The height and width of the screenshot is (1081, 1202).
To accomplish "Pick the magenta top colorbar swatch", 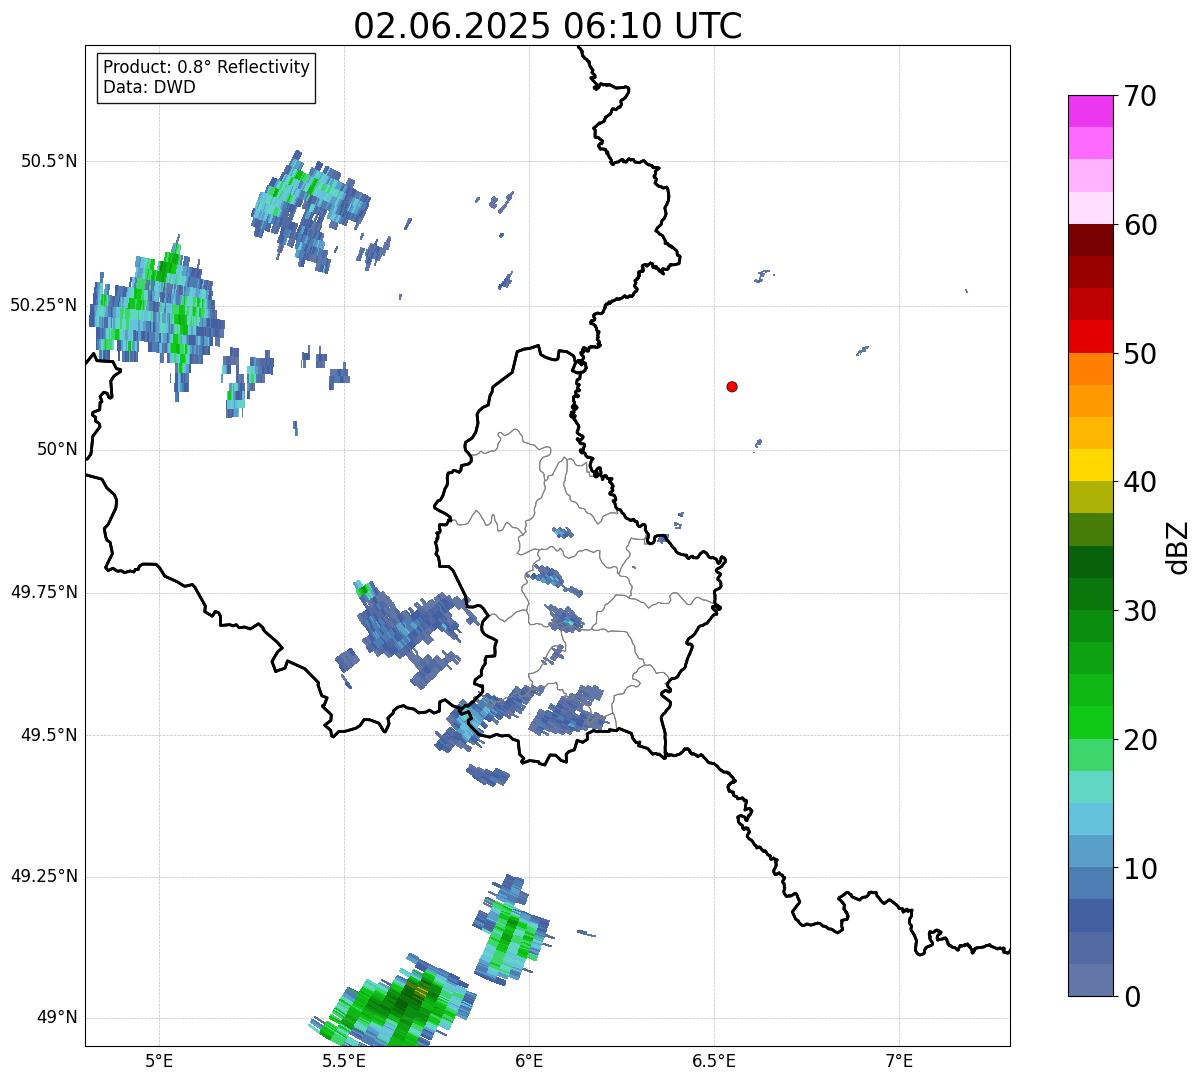I will tap(1090, 111).
